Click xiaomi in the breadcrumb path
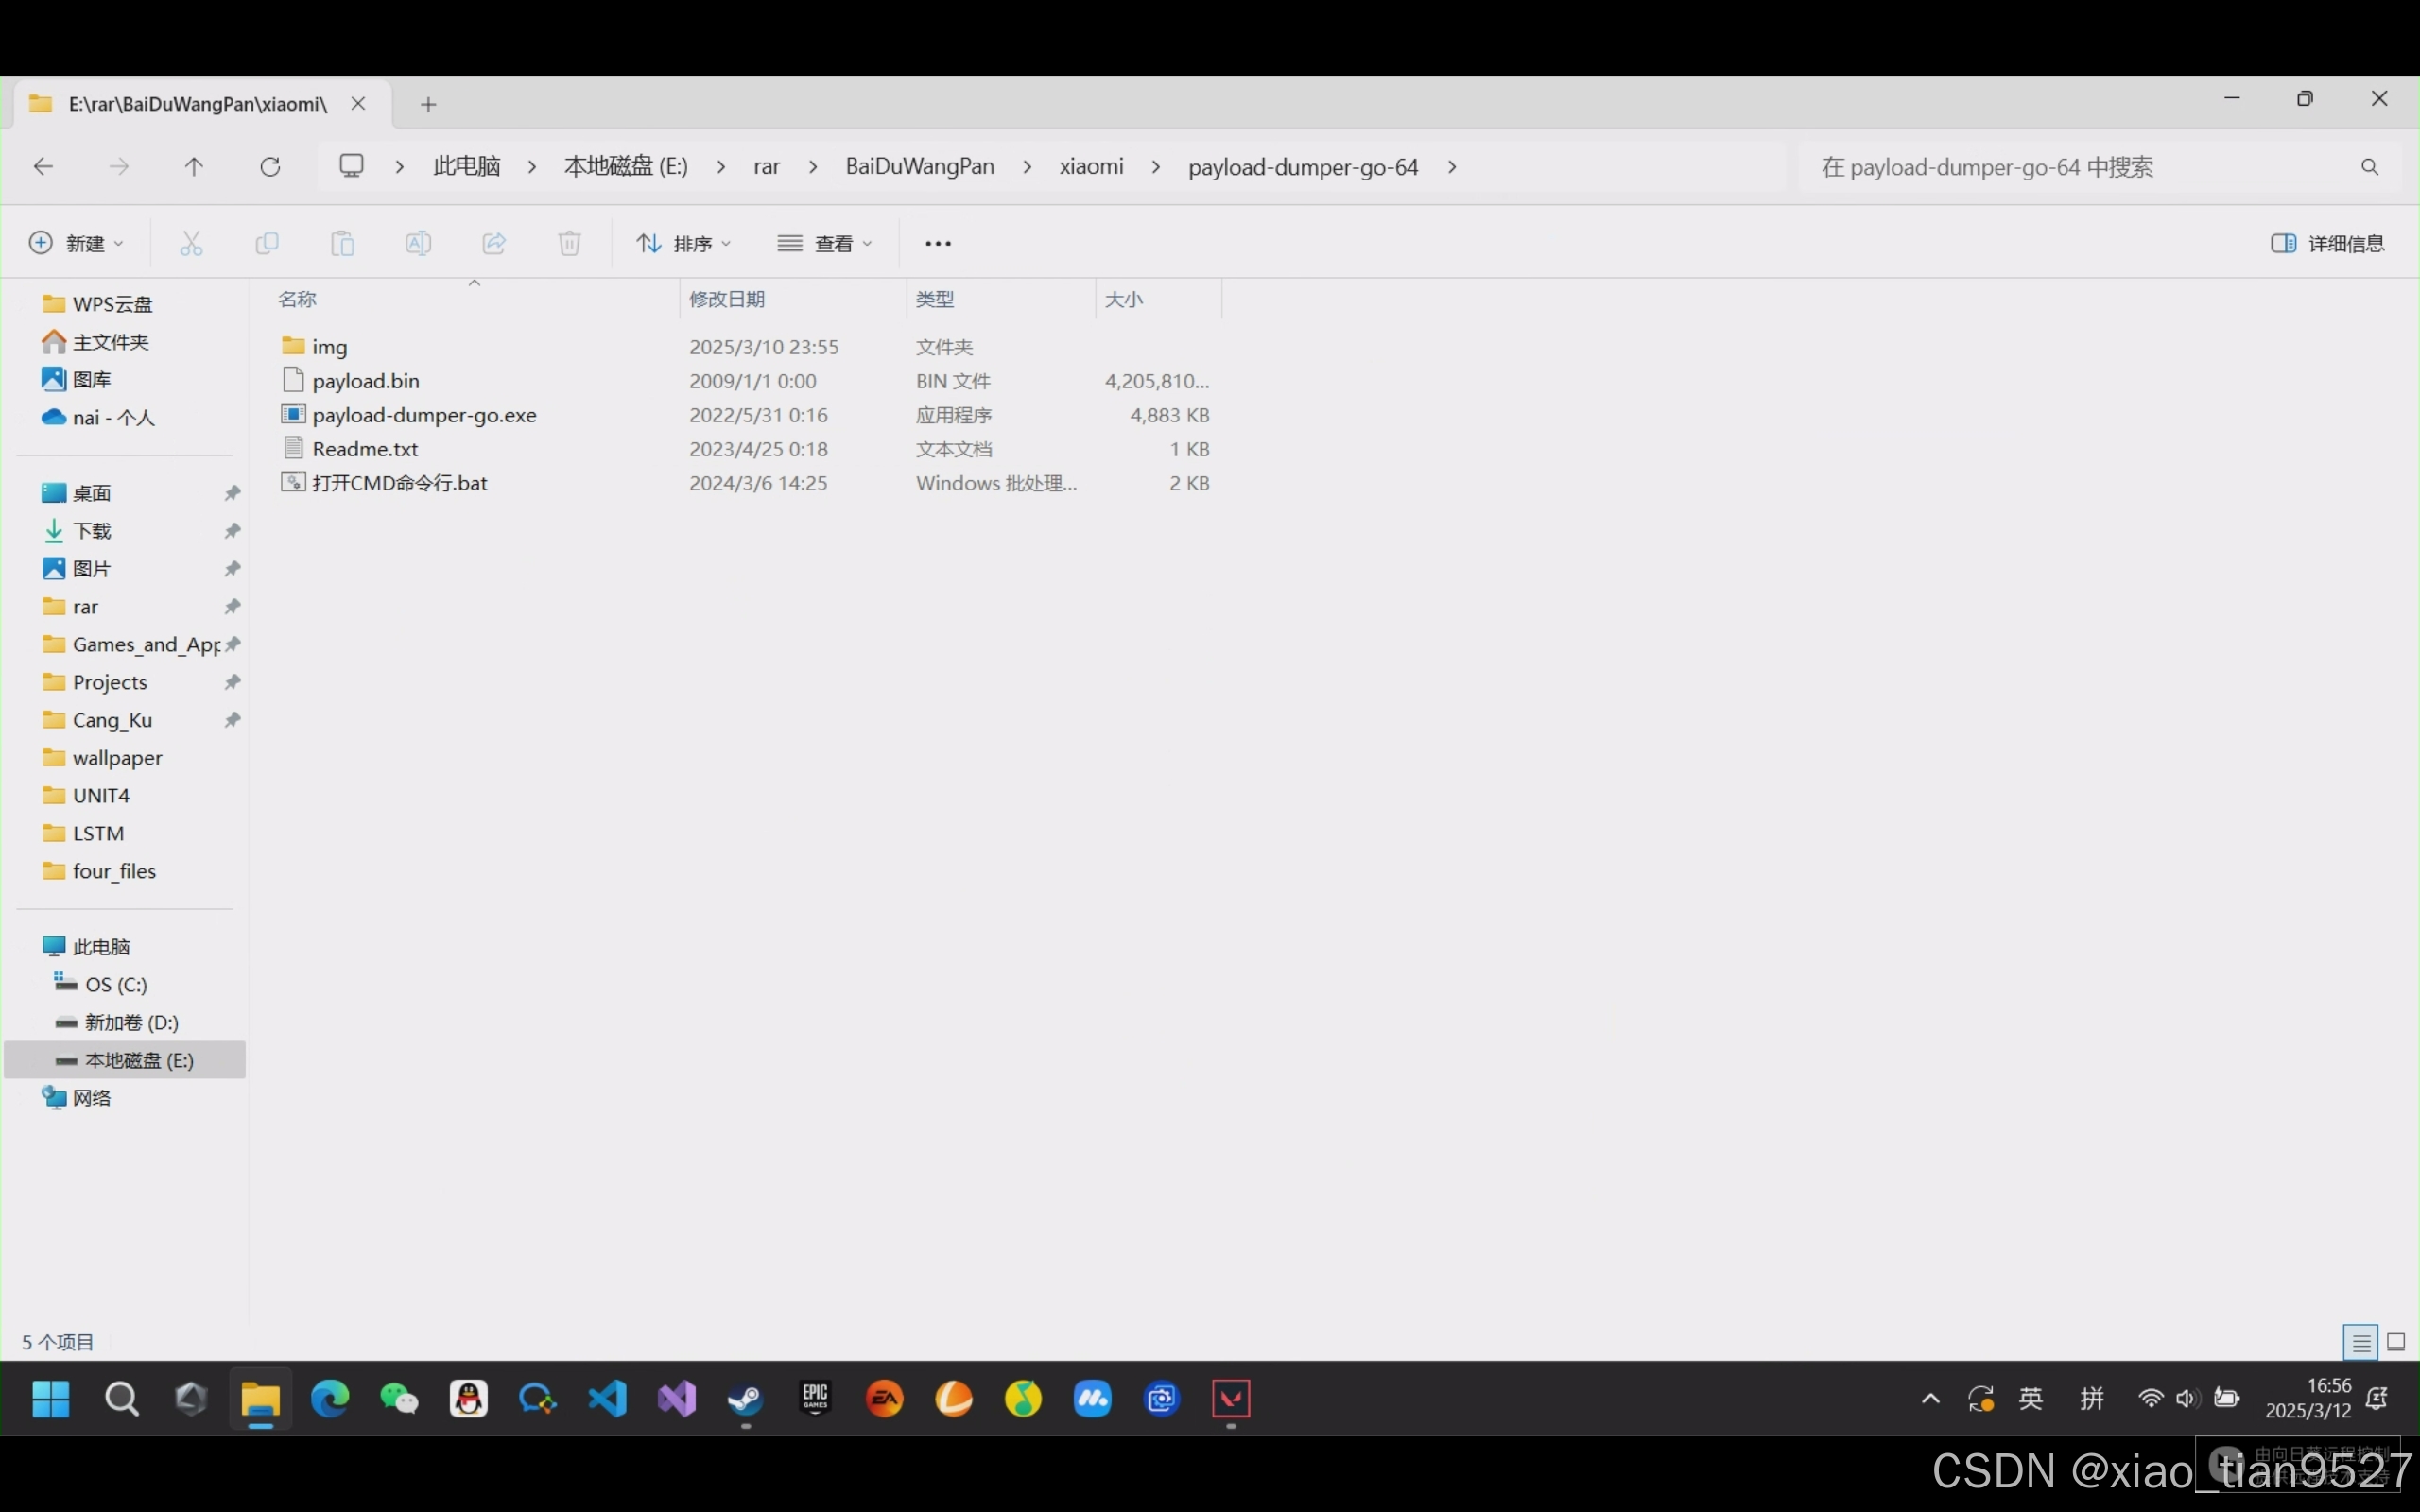 (x=1091, y=167)
